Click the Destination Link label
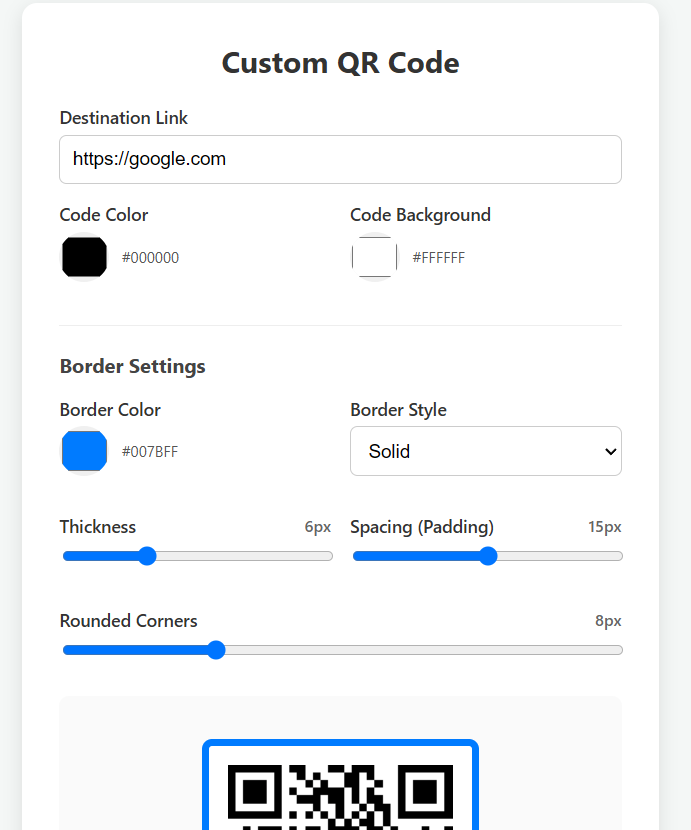The width and height of the screenshot is (691, 830). (123, 118)
